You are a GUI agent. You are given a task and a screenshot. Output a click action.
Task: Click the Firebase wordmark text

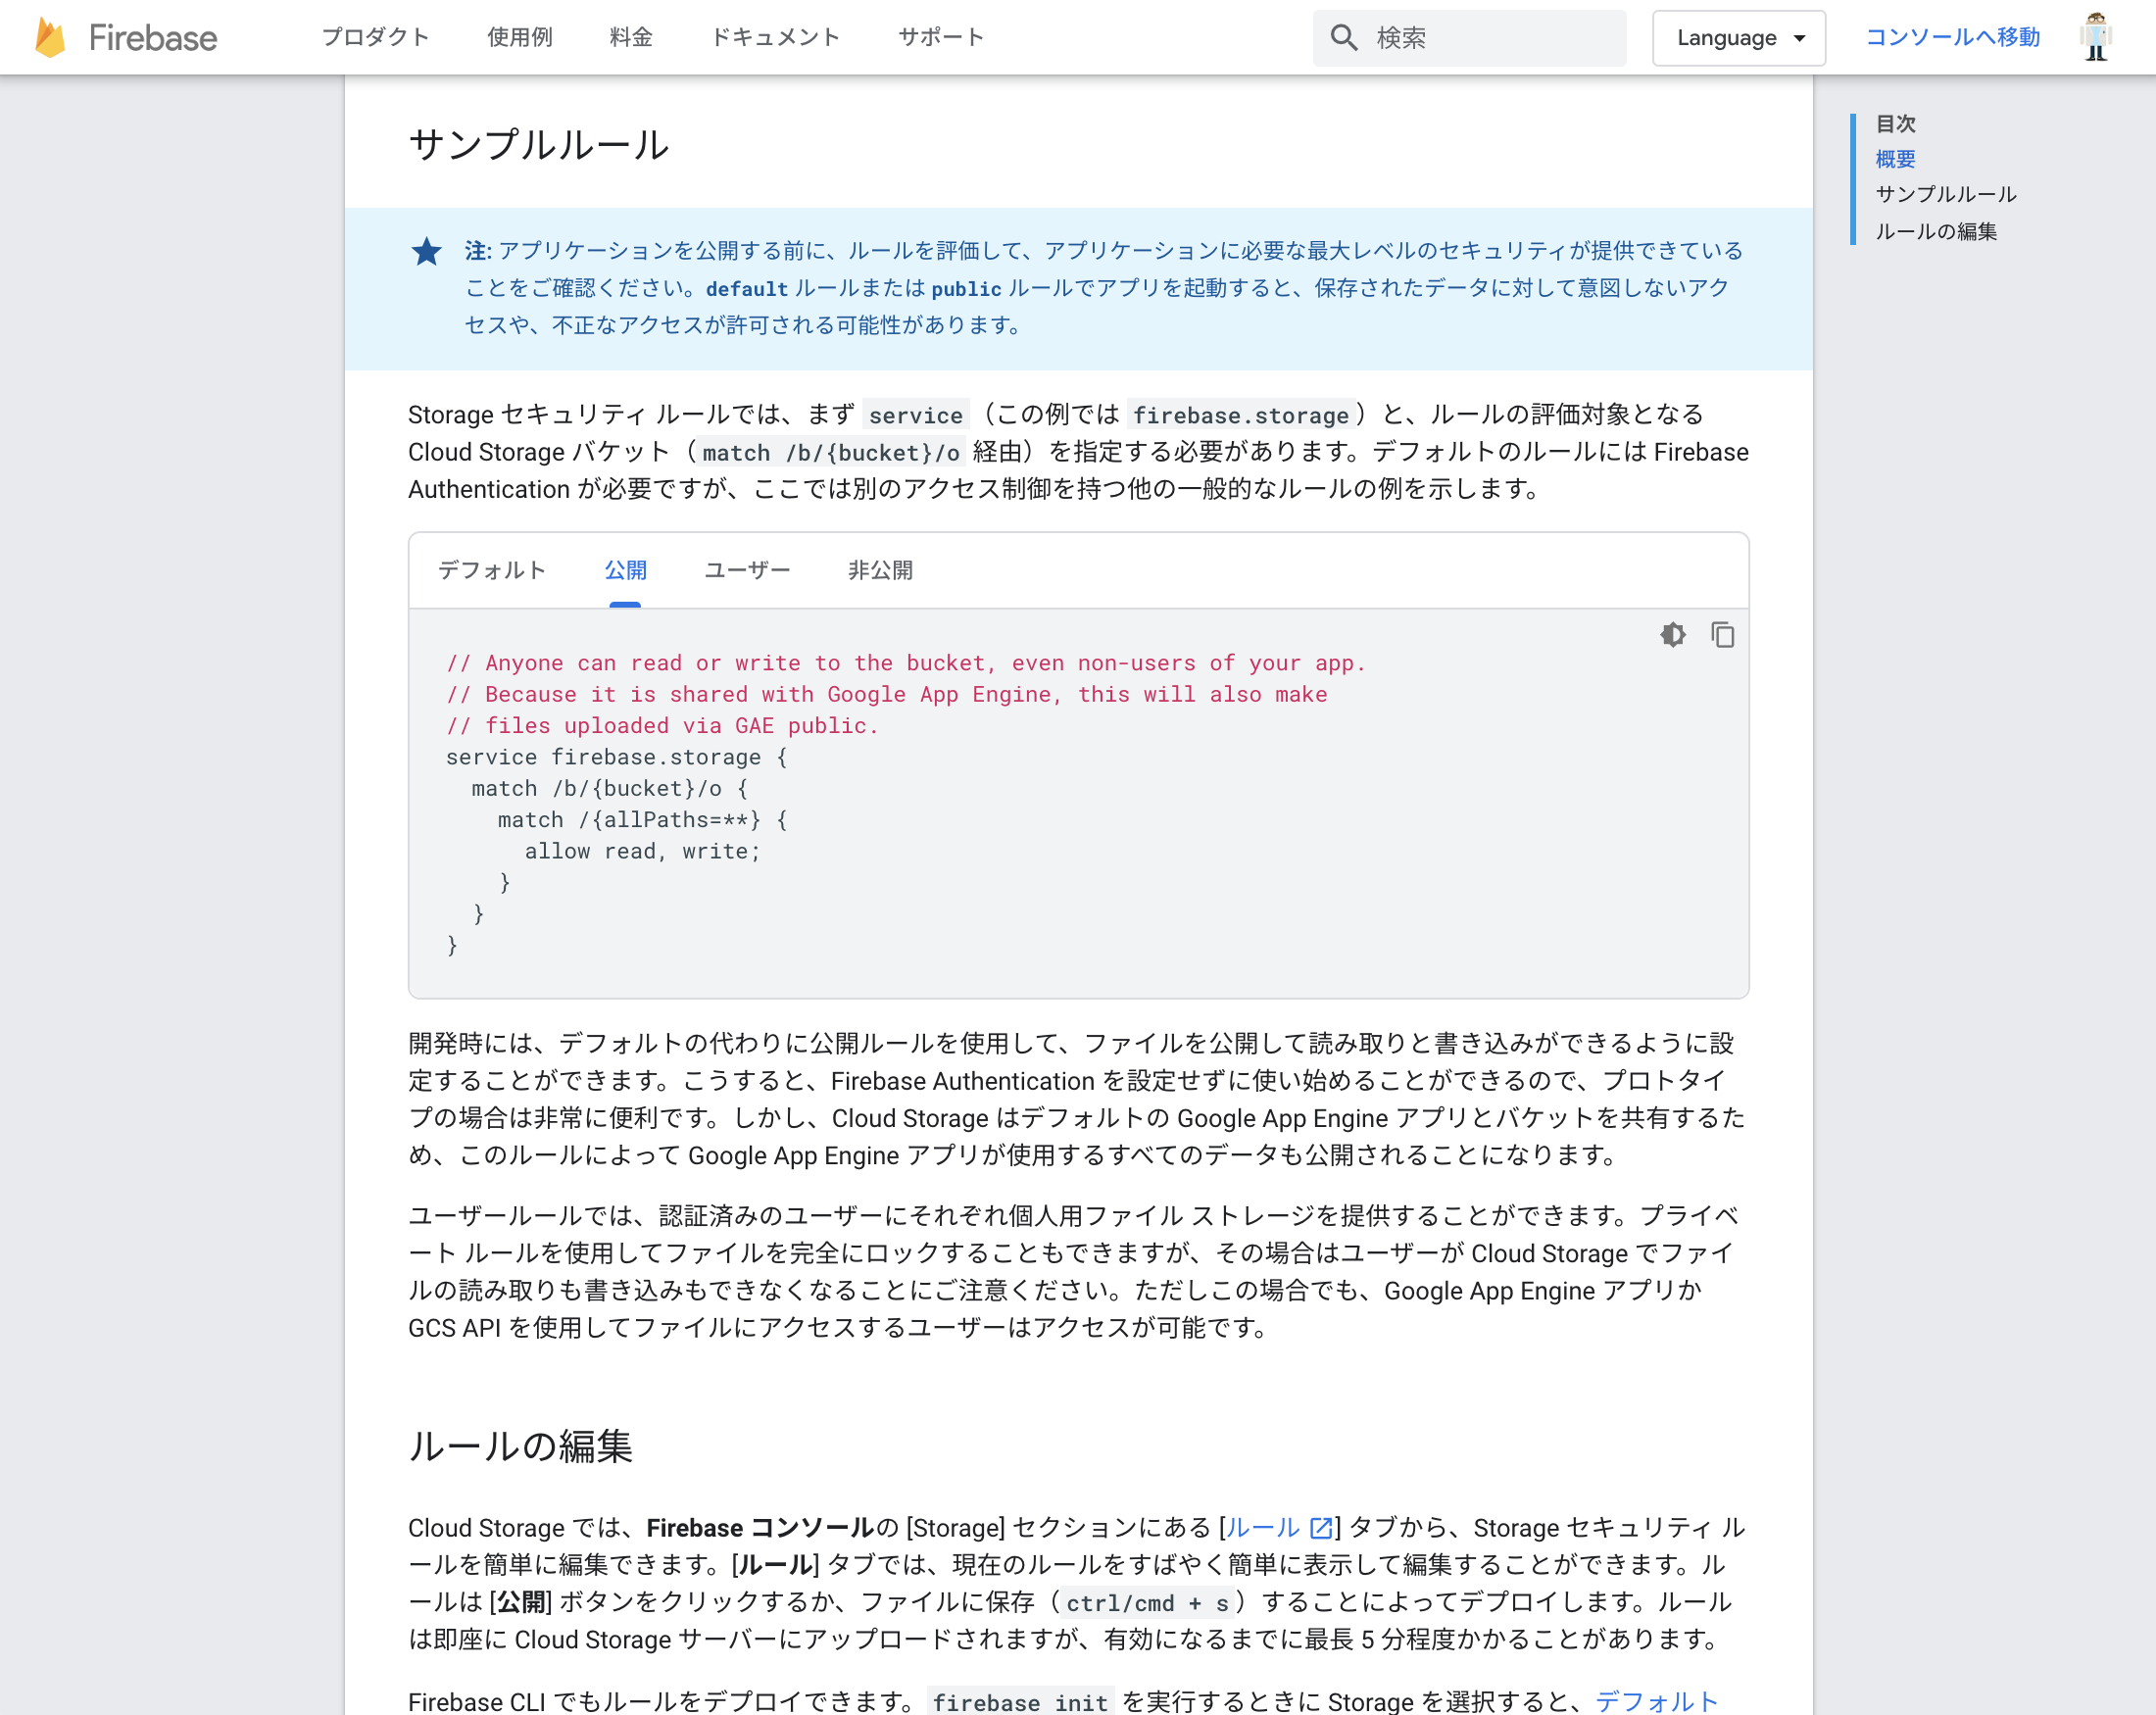click(153, 38)
